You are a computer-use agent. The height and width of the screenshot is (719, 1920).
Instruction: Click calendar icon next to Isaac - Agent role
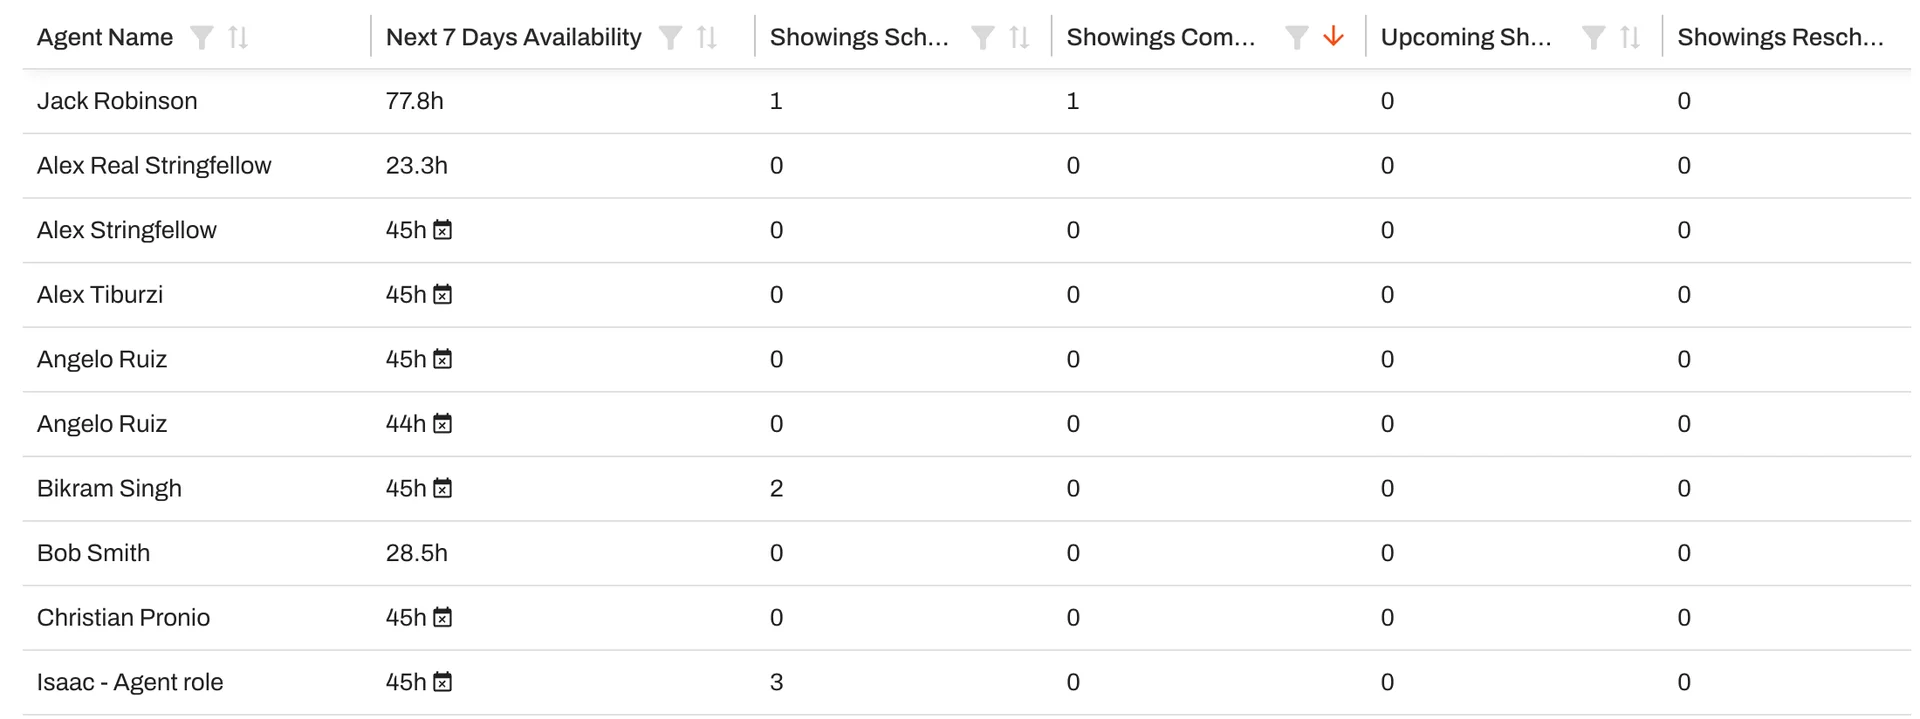click(x=444, y=681)
